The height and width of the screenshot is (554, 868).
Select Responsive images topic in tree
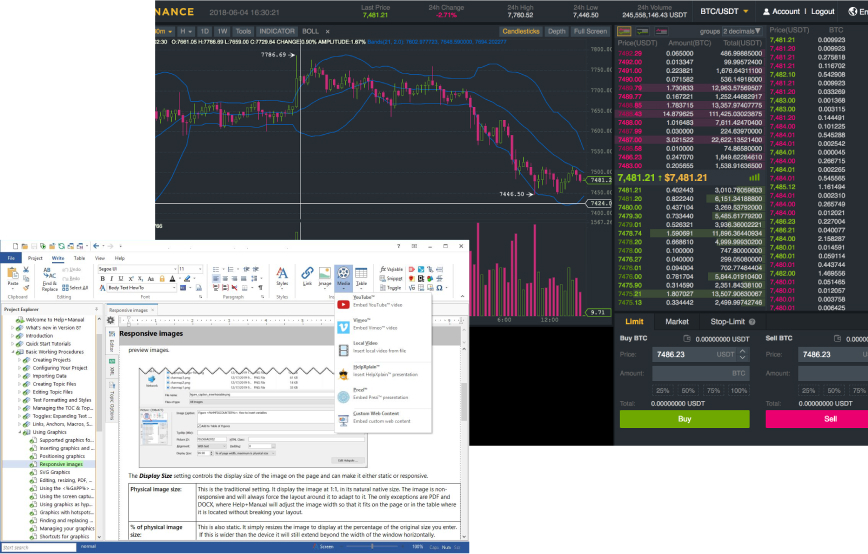point(60,464)
